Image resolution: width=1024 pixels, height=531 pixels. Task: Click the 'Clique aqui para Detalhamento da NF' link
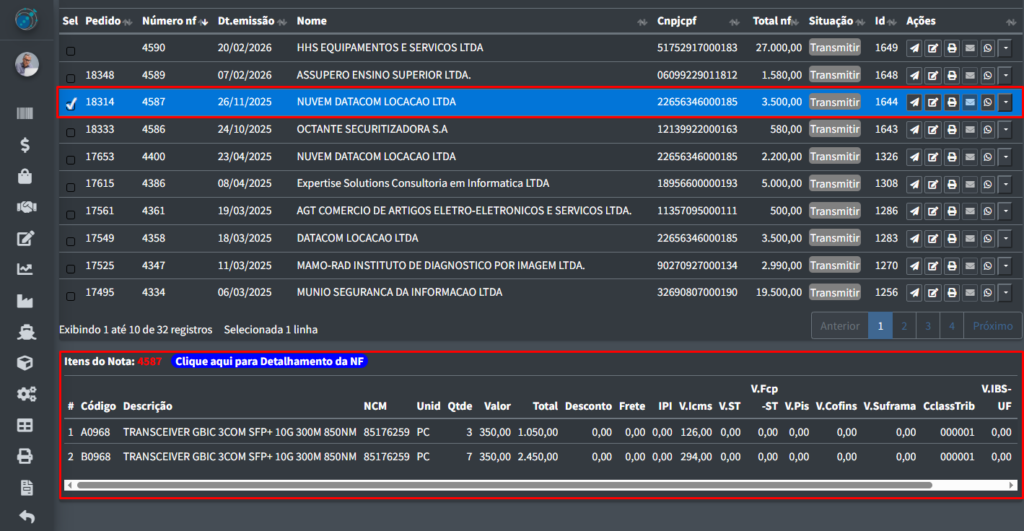click(x=269, y=361)
